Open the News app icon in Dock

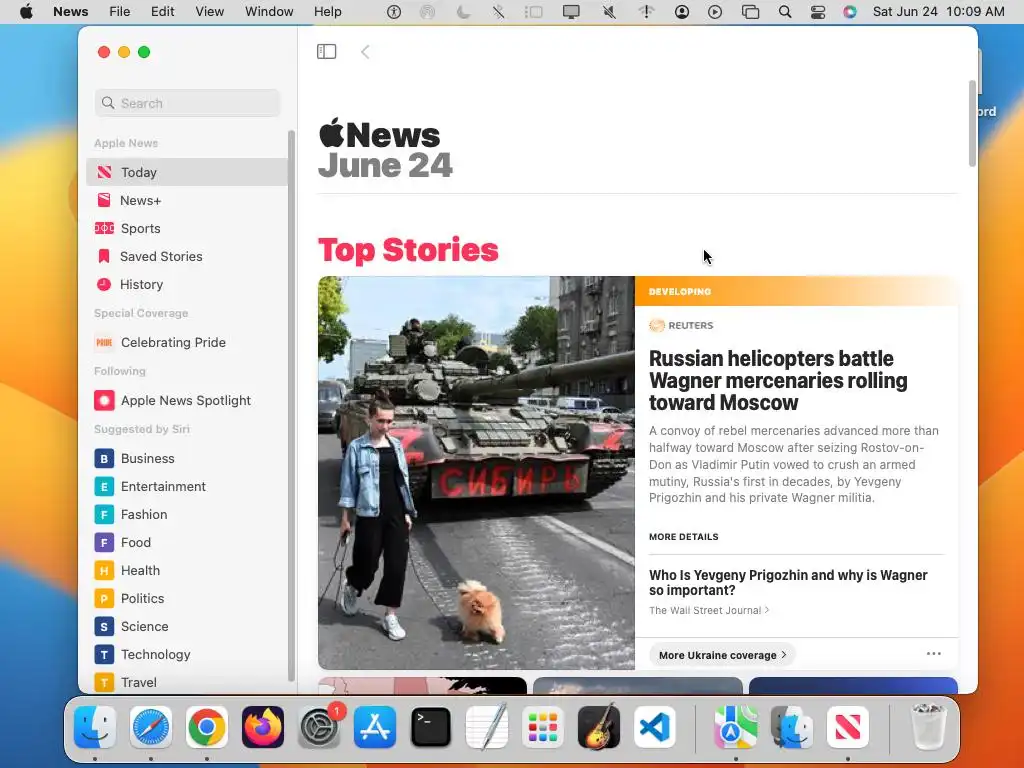(848, 727)
